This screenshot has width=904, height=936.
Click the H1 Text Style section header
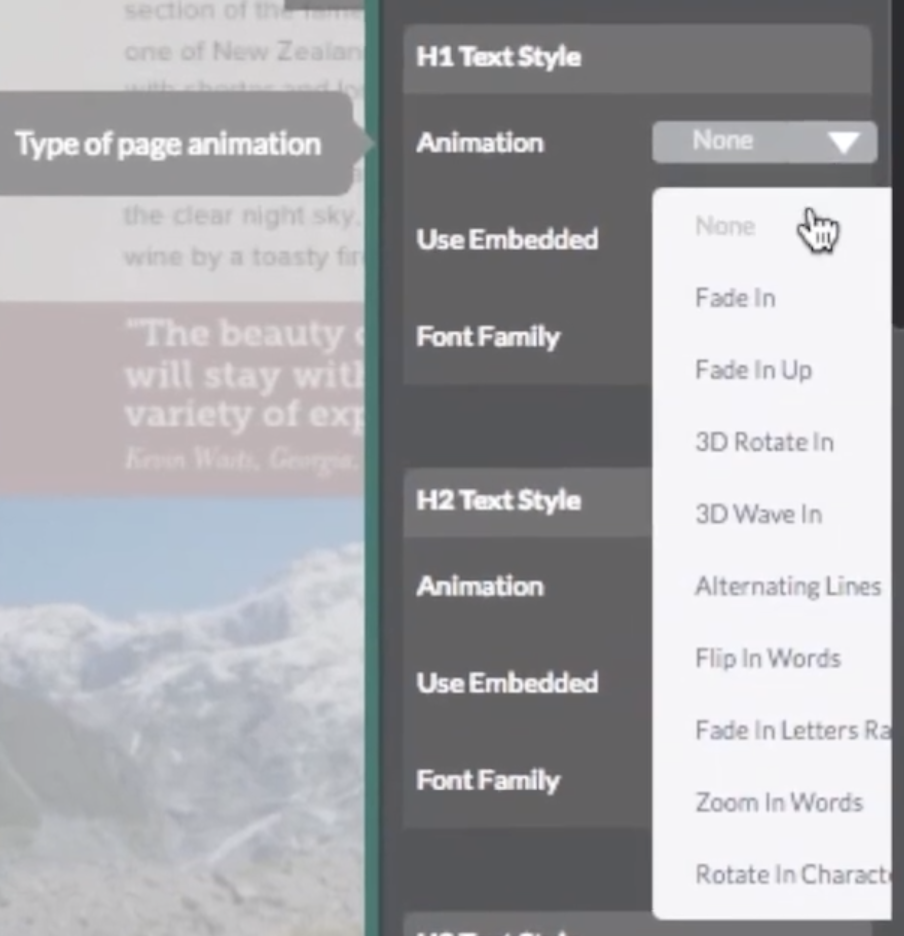[x=498, y=57]
